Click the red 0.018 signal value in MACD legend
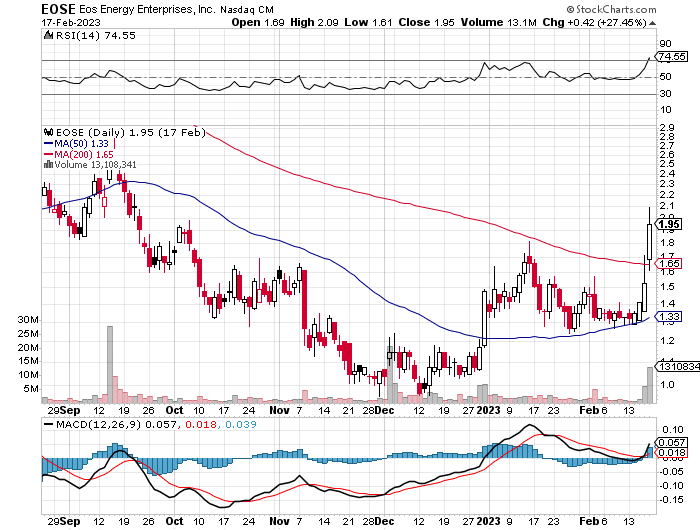This screenshot has height=530, width=700. click(200, 424)
